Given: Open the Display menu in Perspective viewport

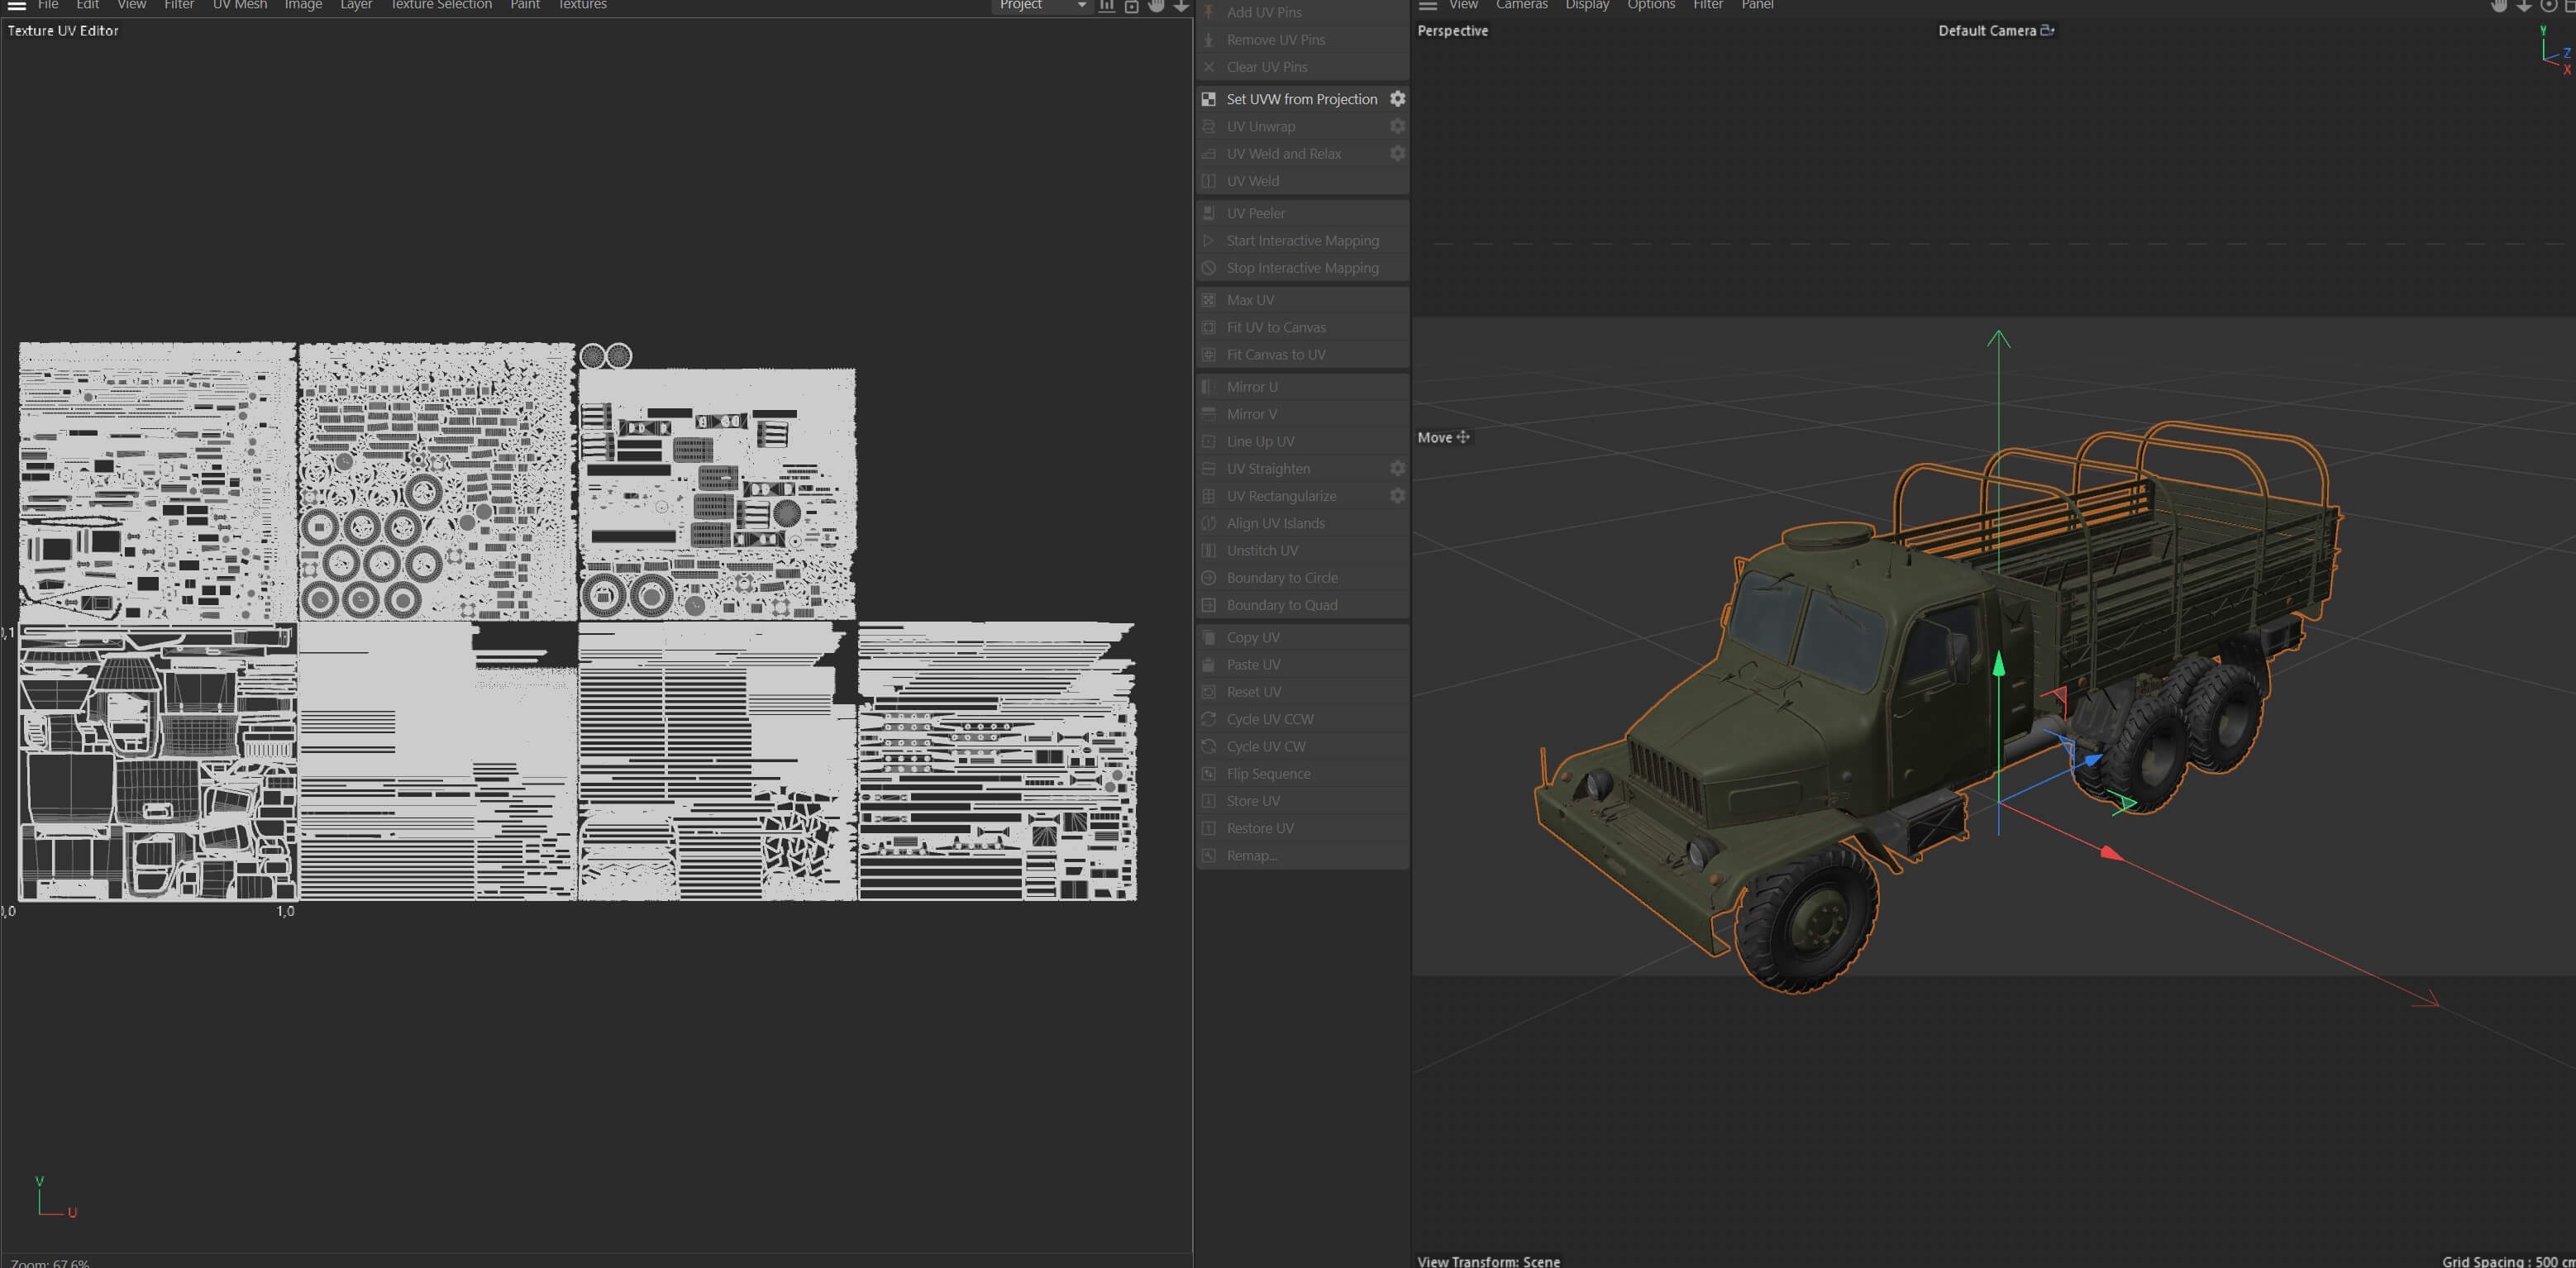Looking at the screenshot, I should tap(1587, 5).
